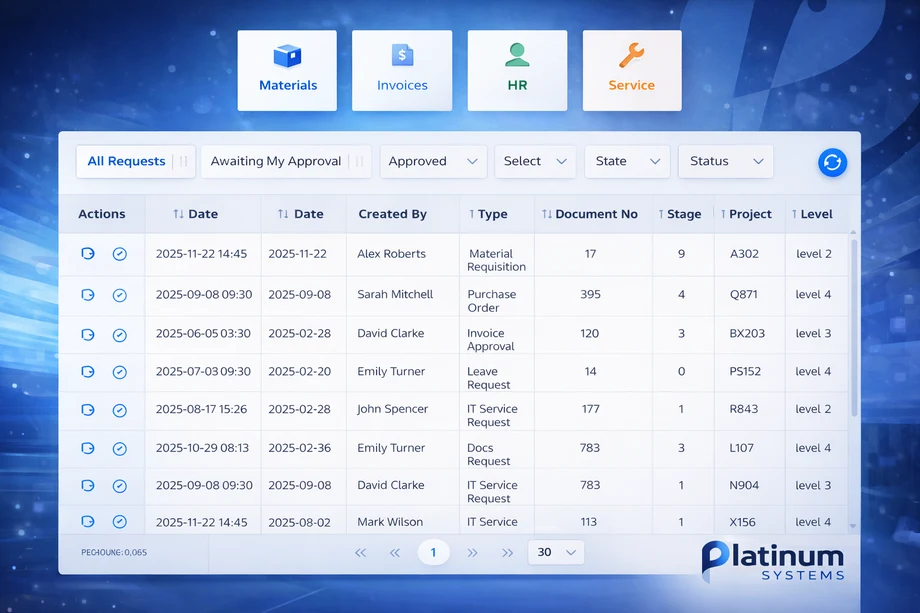
Task: Open details for Mark Wilson request
Action: click(87, 521)
